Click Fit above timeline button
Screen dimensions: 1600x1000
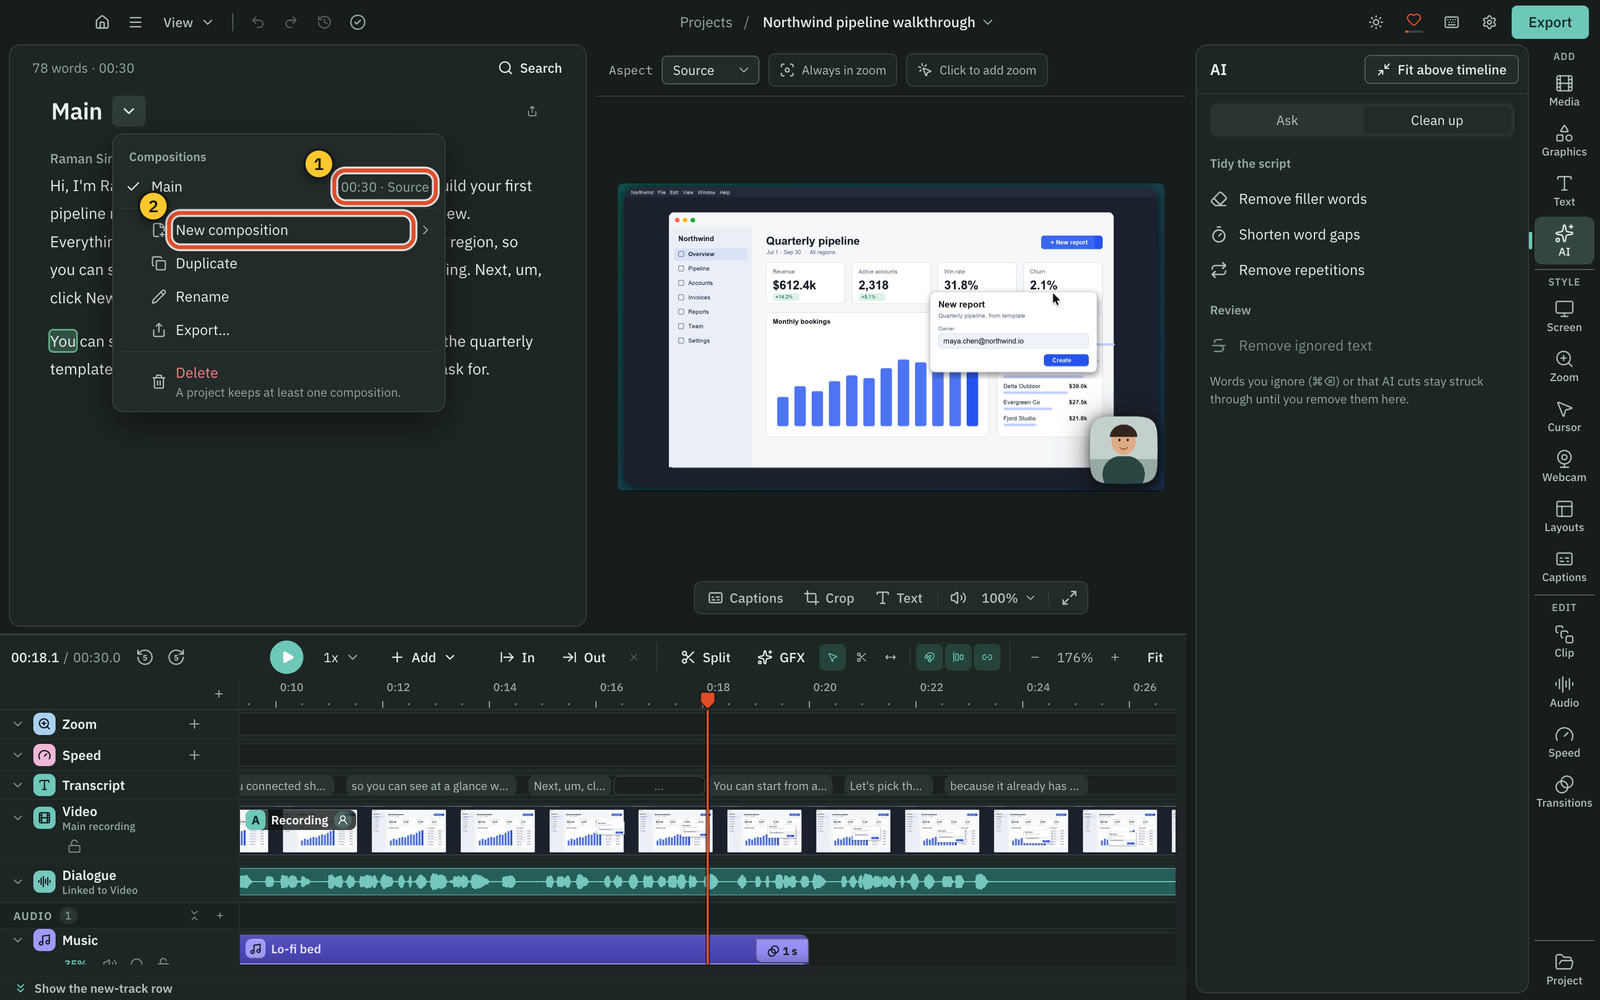[x=1442, y=70]
